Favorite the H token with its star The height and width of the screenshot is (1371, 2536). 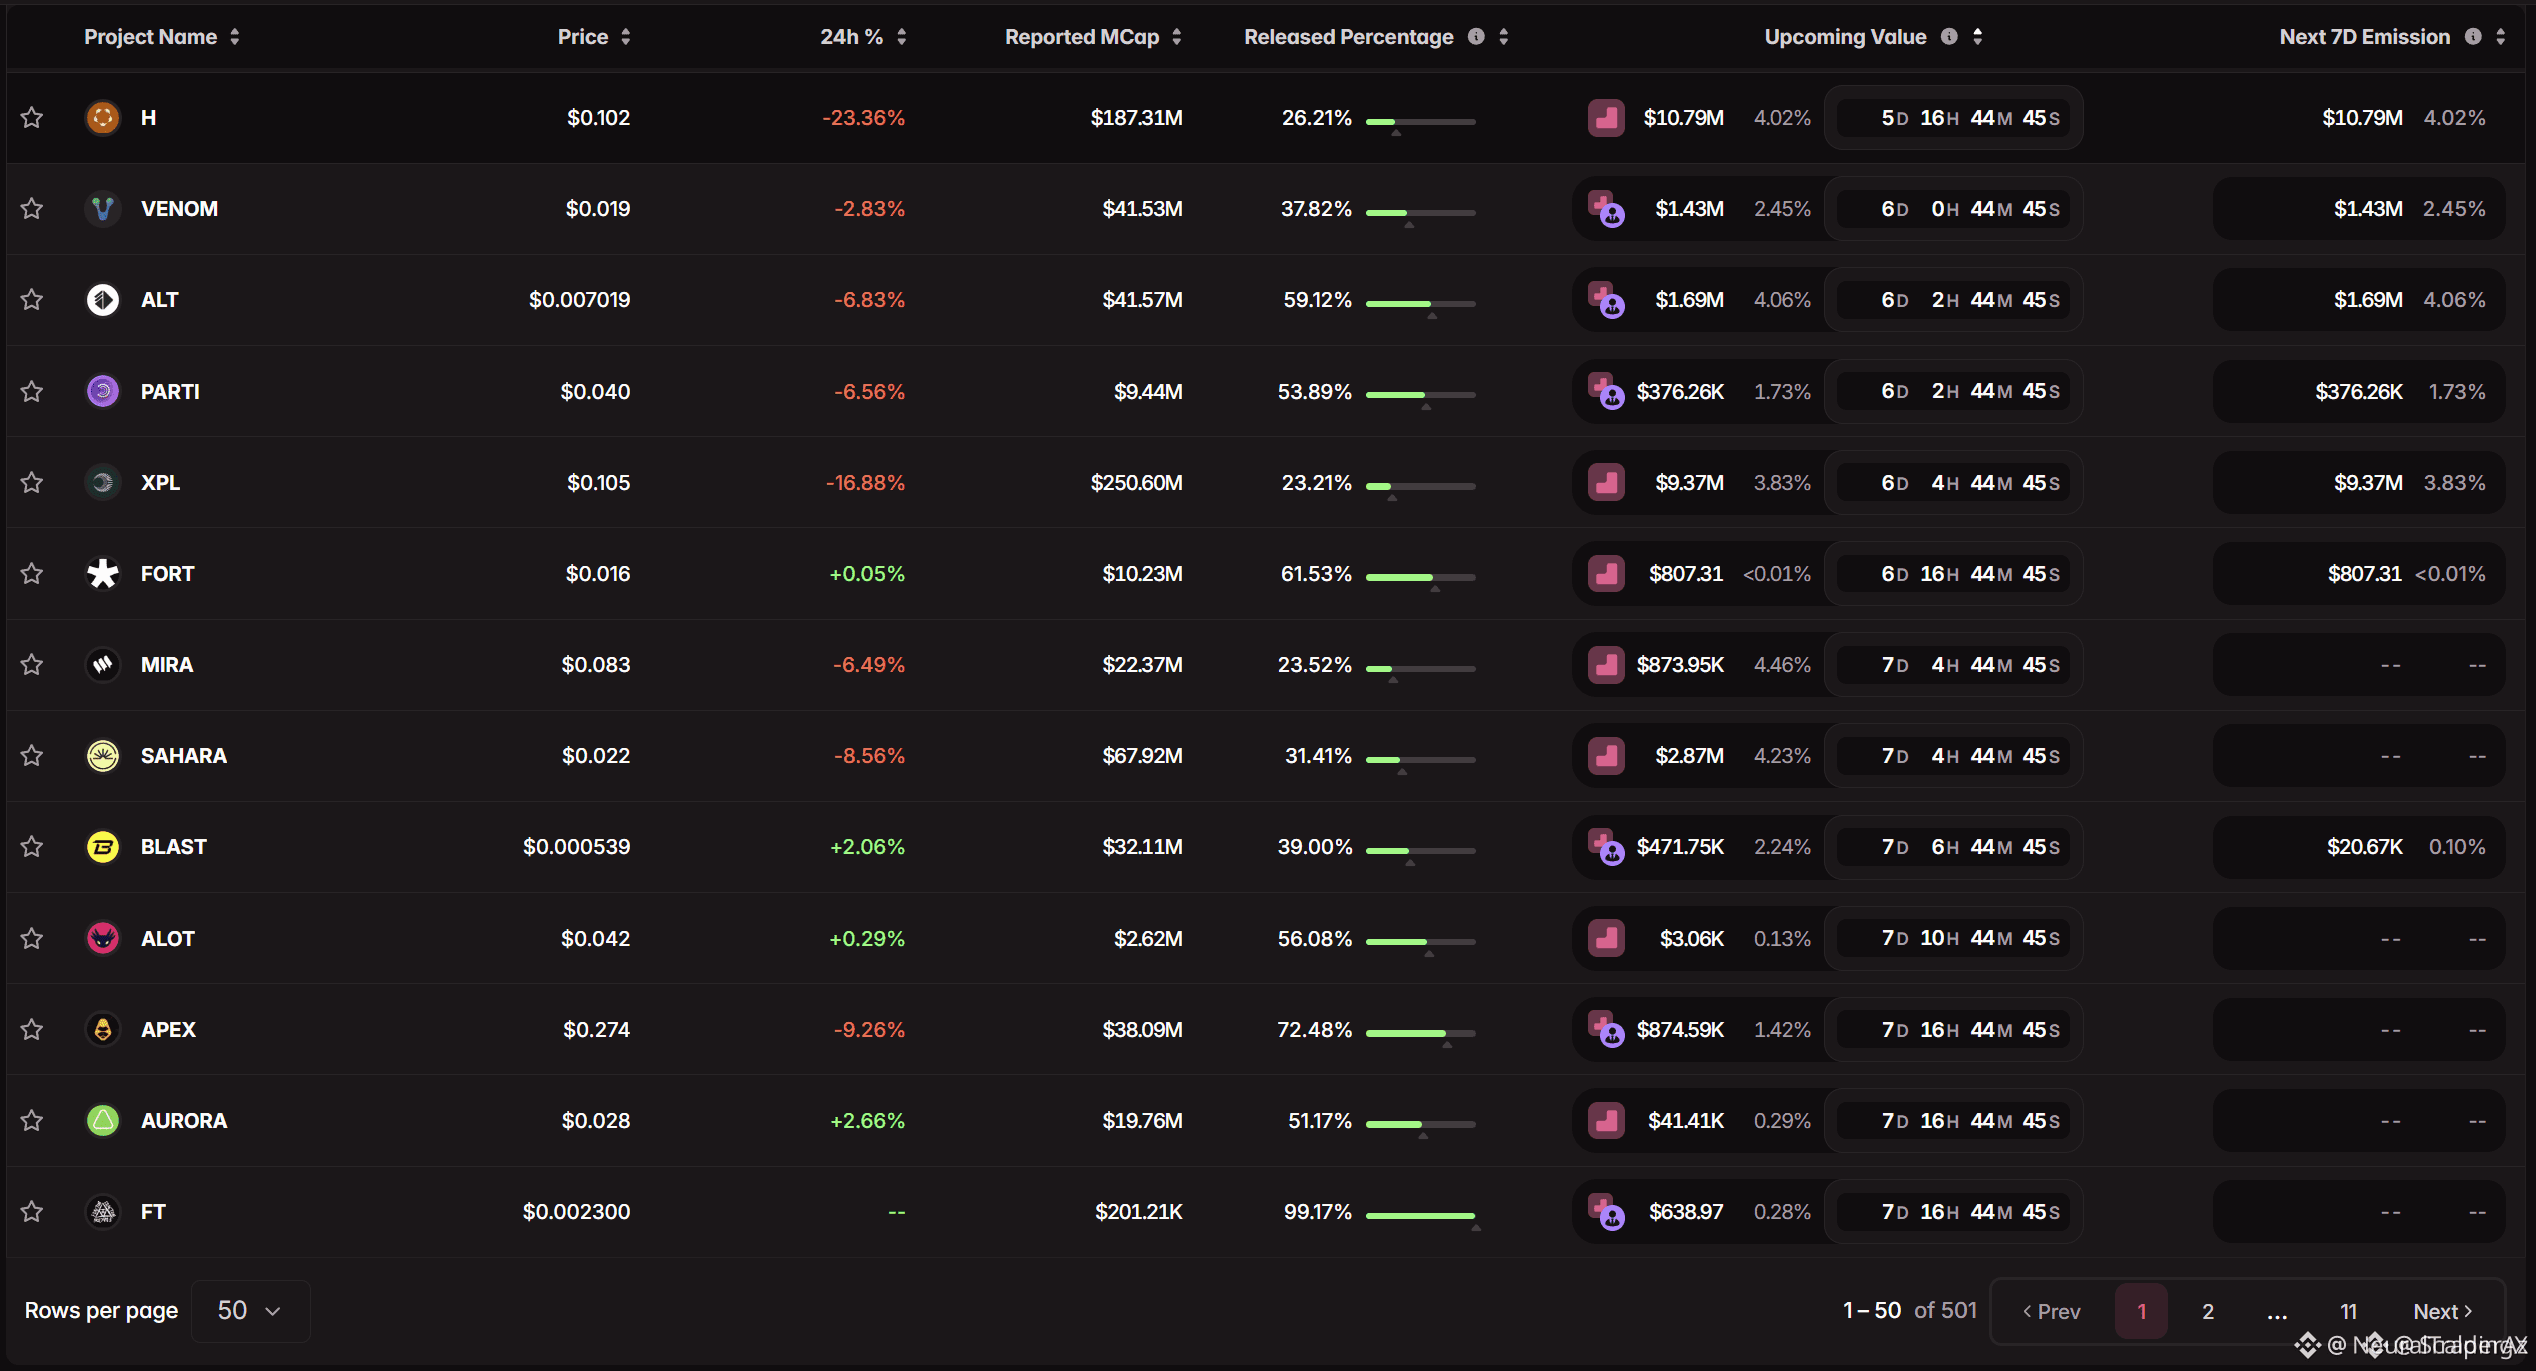[32, 118]
